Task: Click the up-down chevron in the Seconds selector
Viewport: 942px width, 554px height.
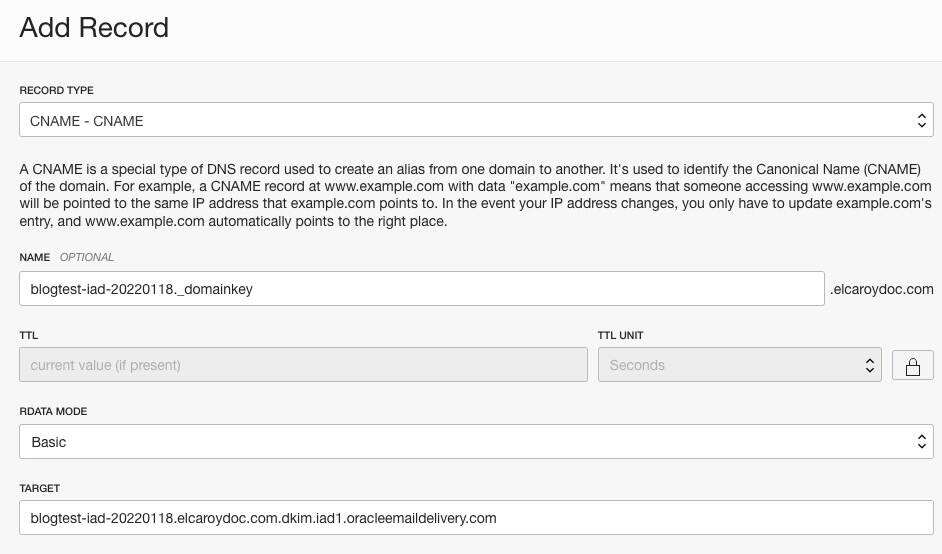Action: point(869,365)
